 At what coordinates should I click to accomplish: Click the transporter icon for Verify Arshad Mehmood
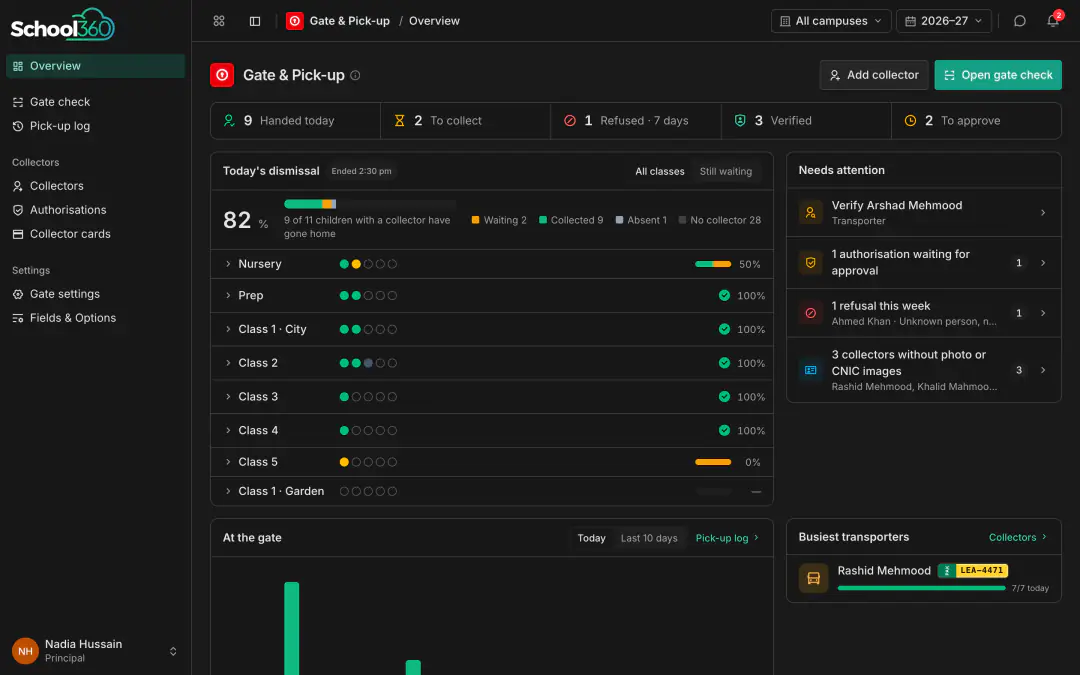pos(811,212)
